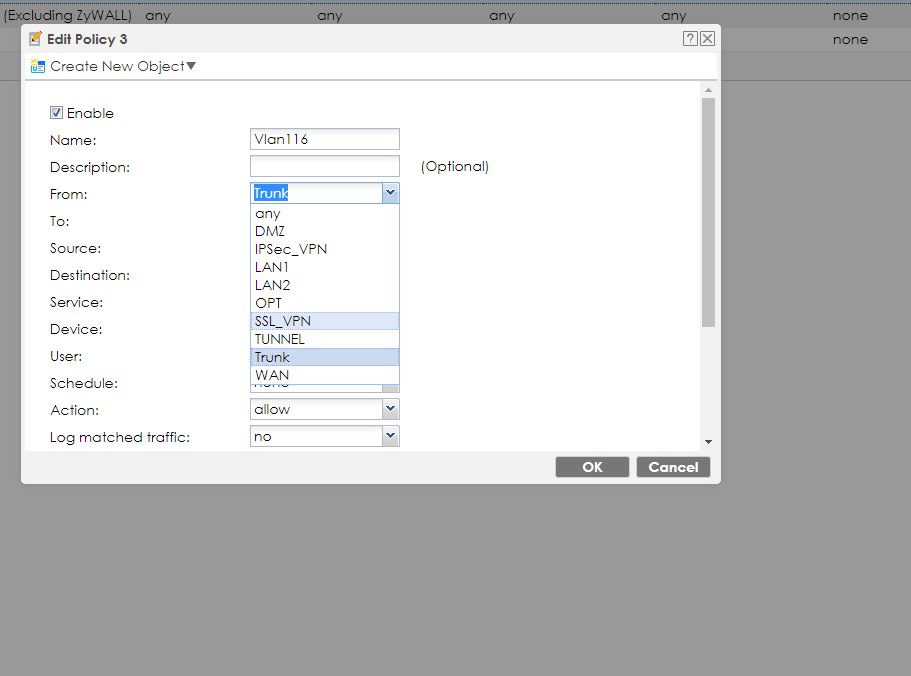Screen dimensions: 911x676
Task: Pick LAN2 from the zone list
Action: pyautogui.click(x=325, y=285)
